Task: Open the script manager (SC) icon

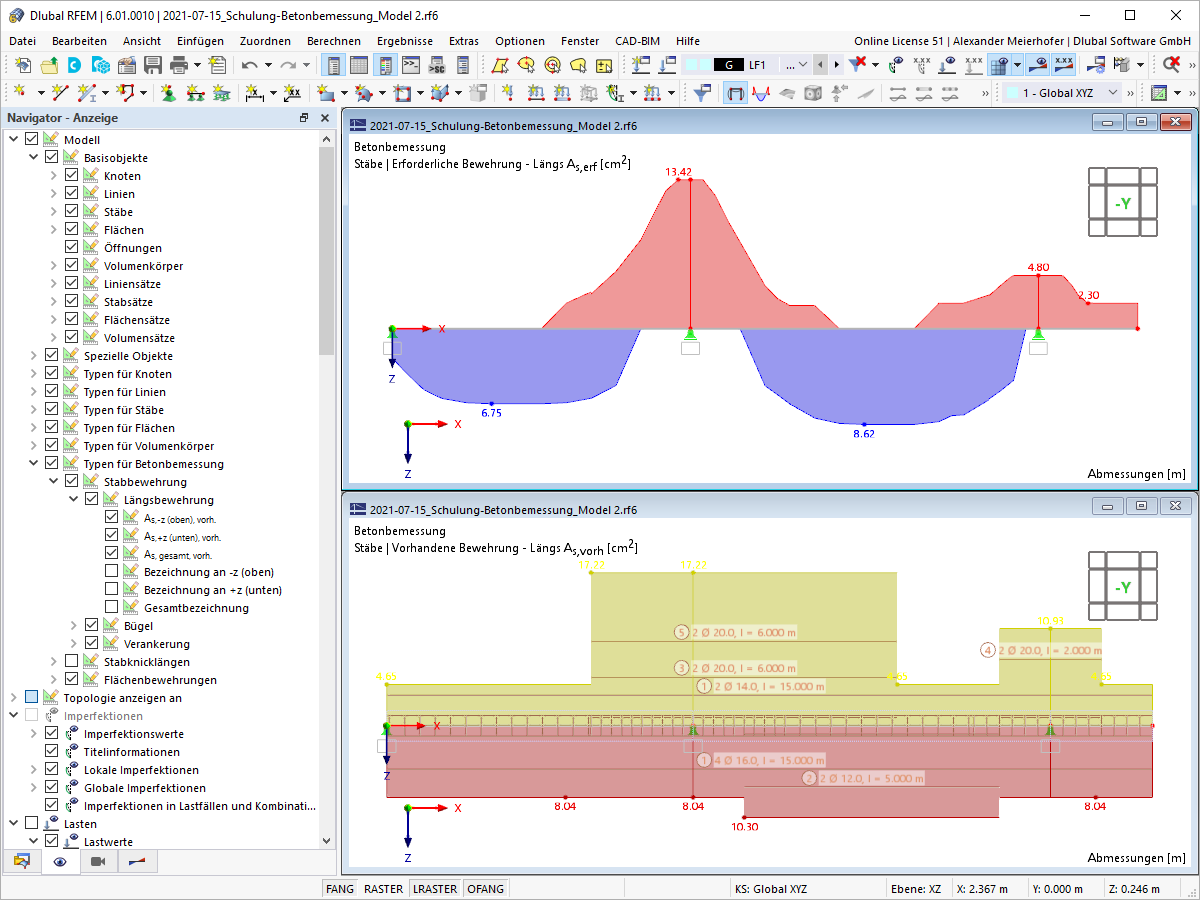Action: pyautogui.click(x=437, y=65)
